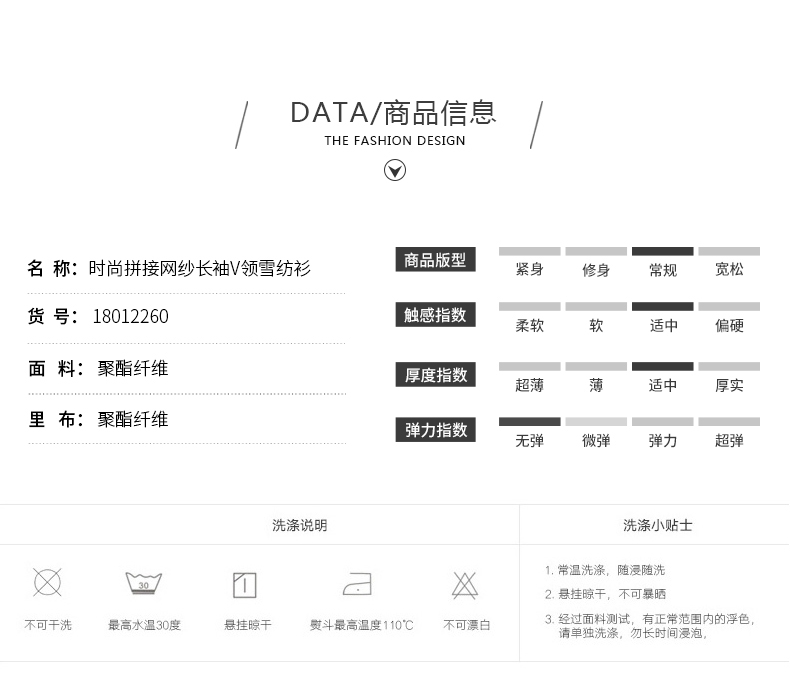The image size is (790, 697).
Task: Click the 商品版型 label
Action: [435, 261]
